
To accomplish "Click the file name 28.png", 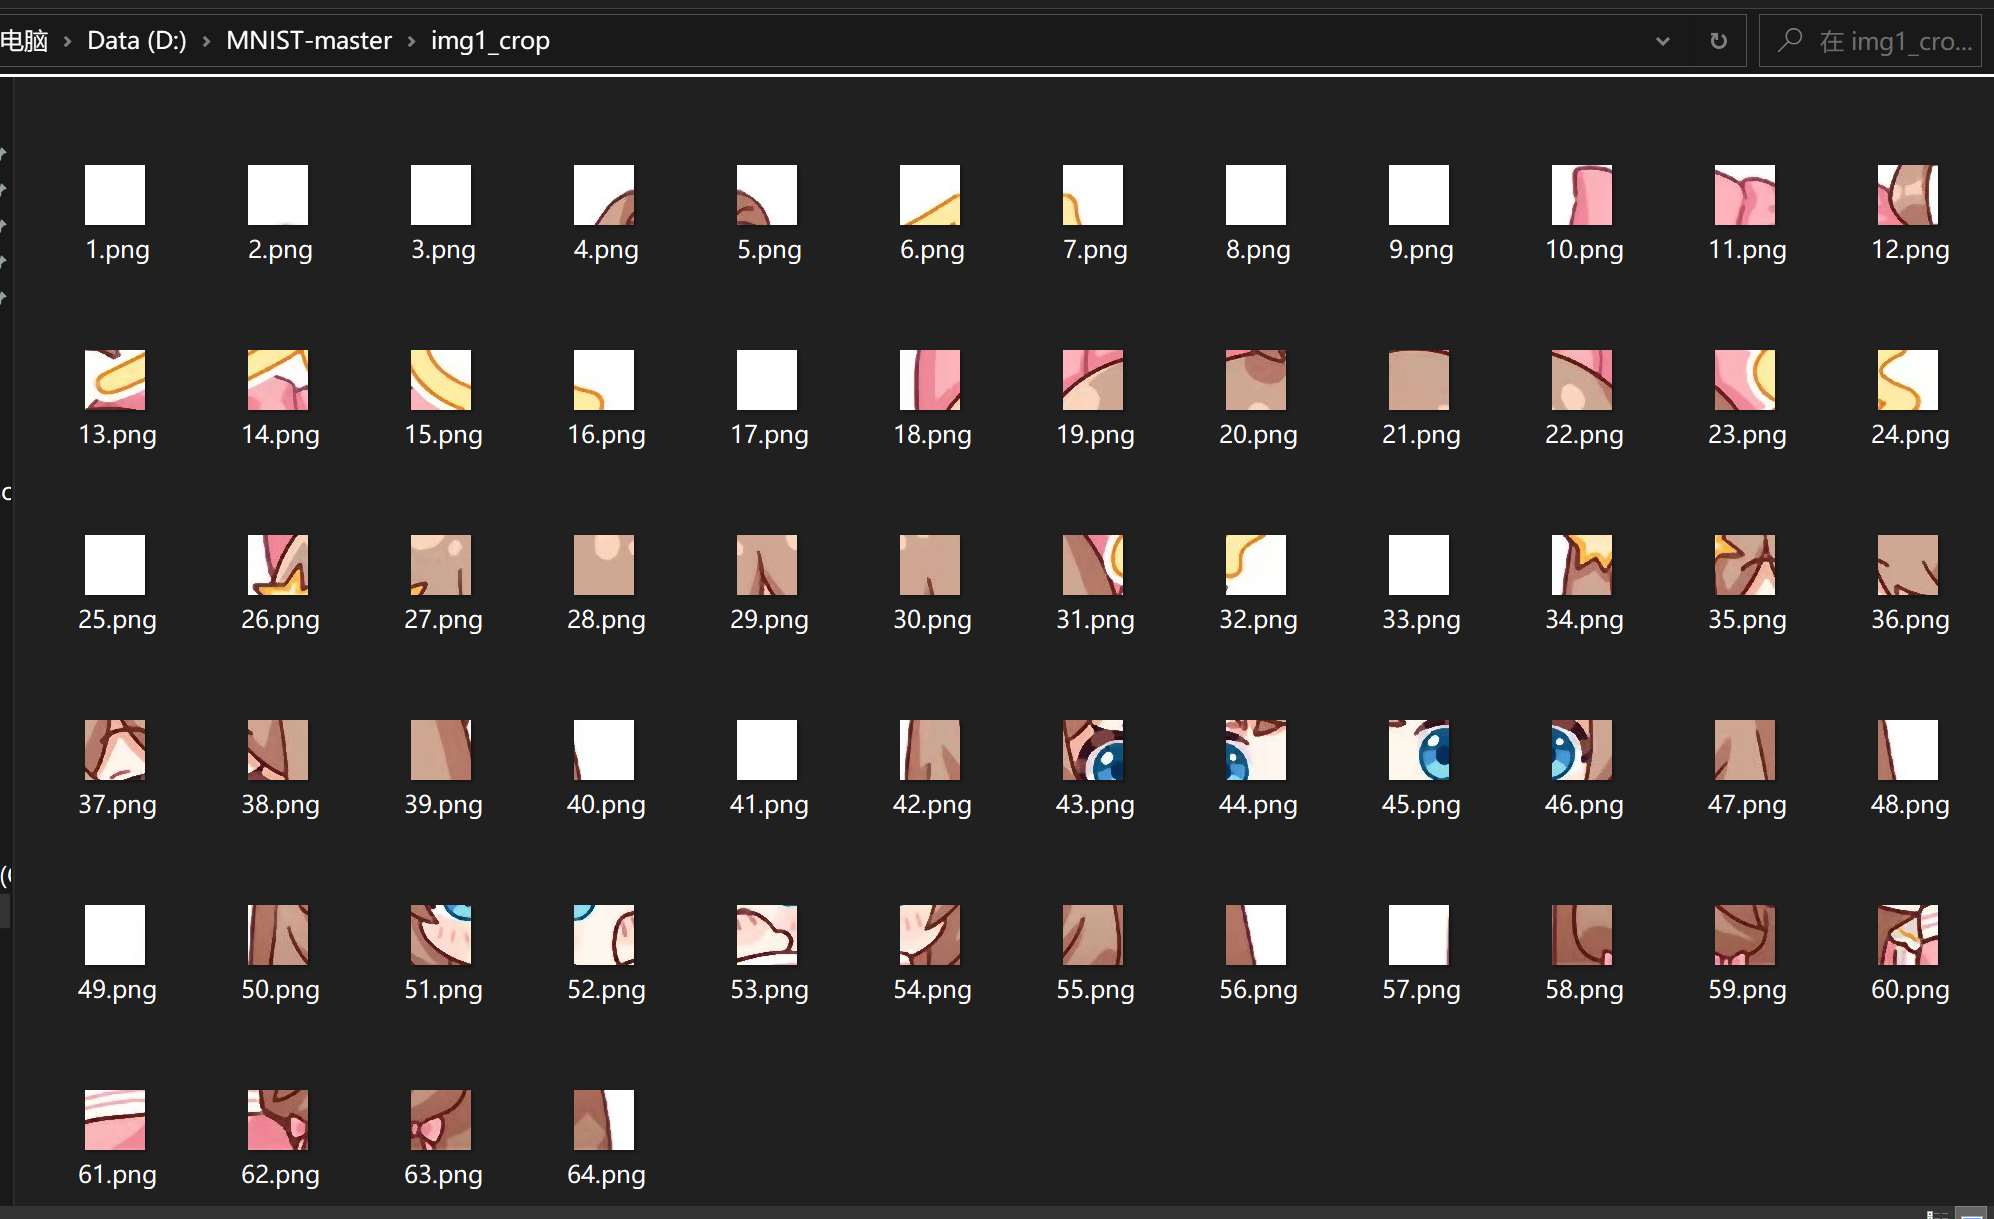I will point(606,620).
